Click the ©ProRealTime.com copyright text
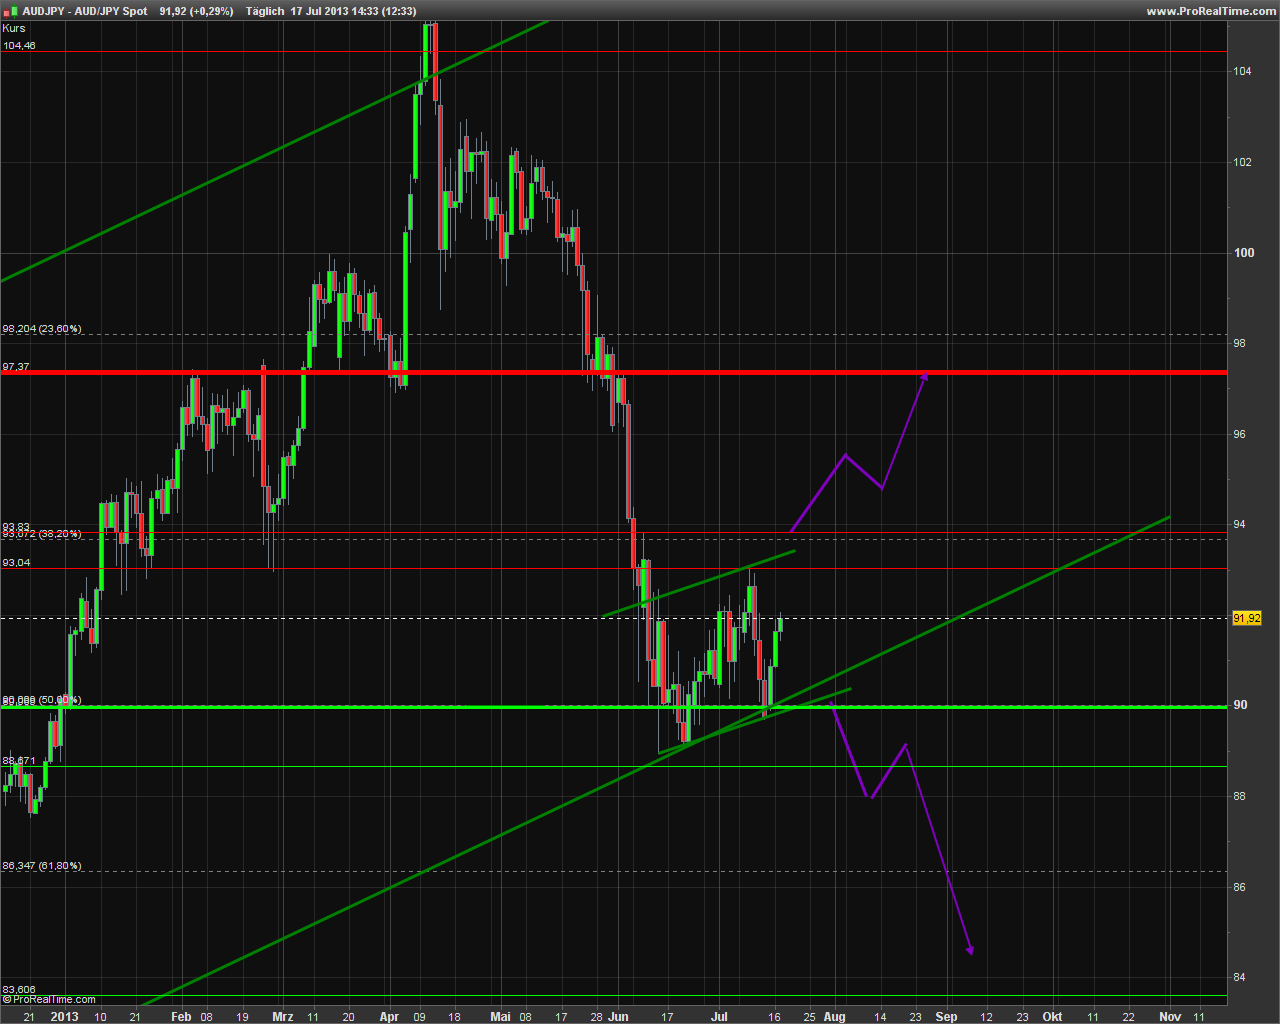 point(49,999)
